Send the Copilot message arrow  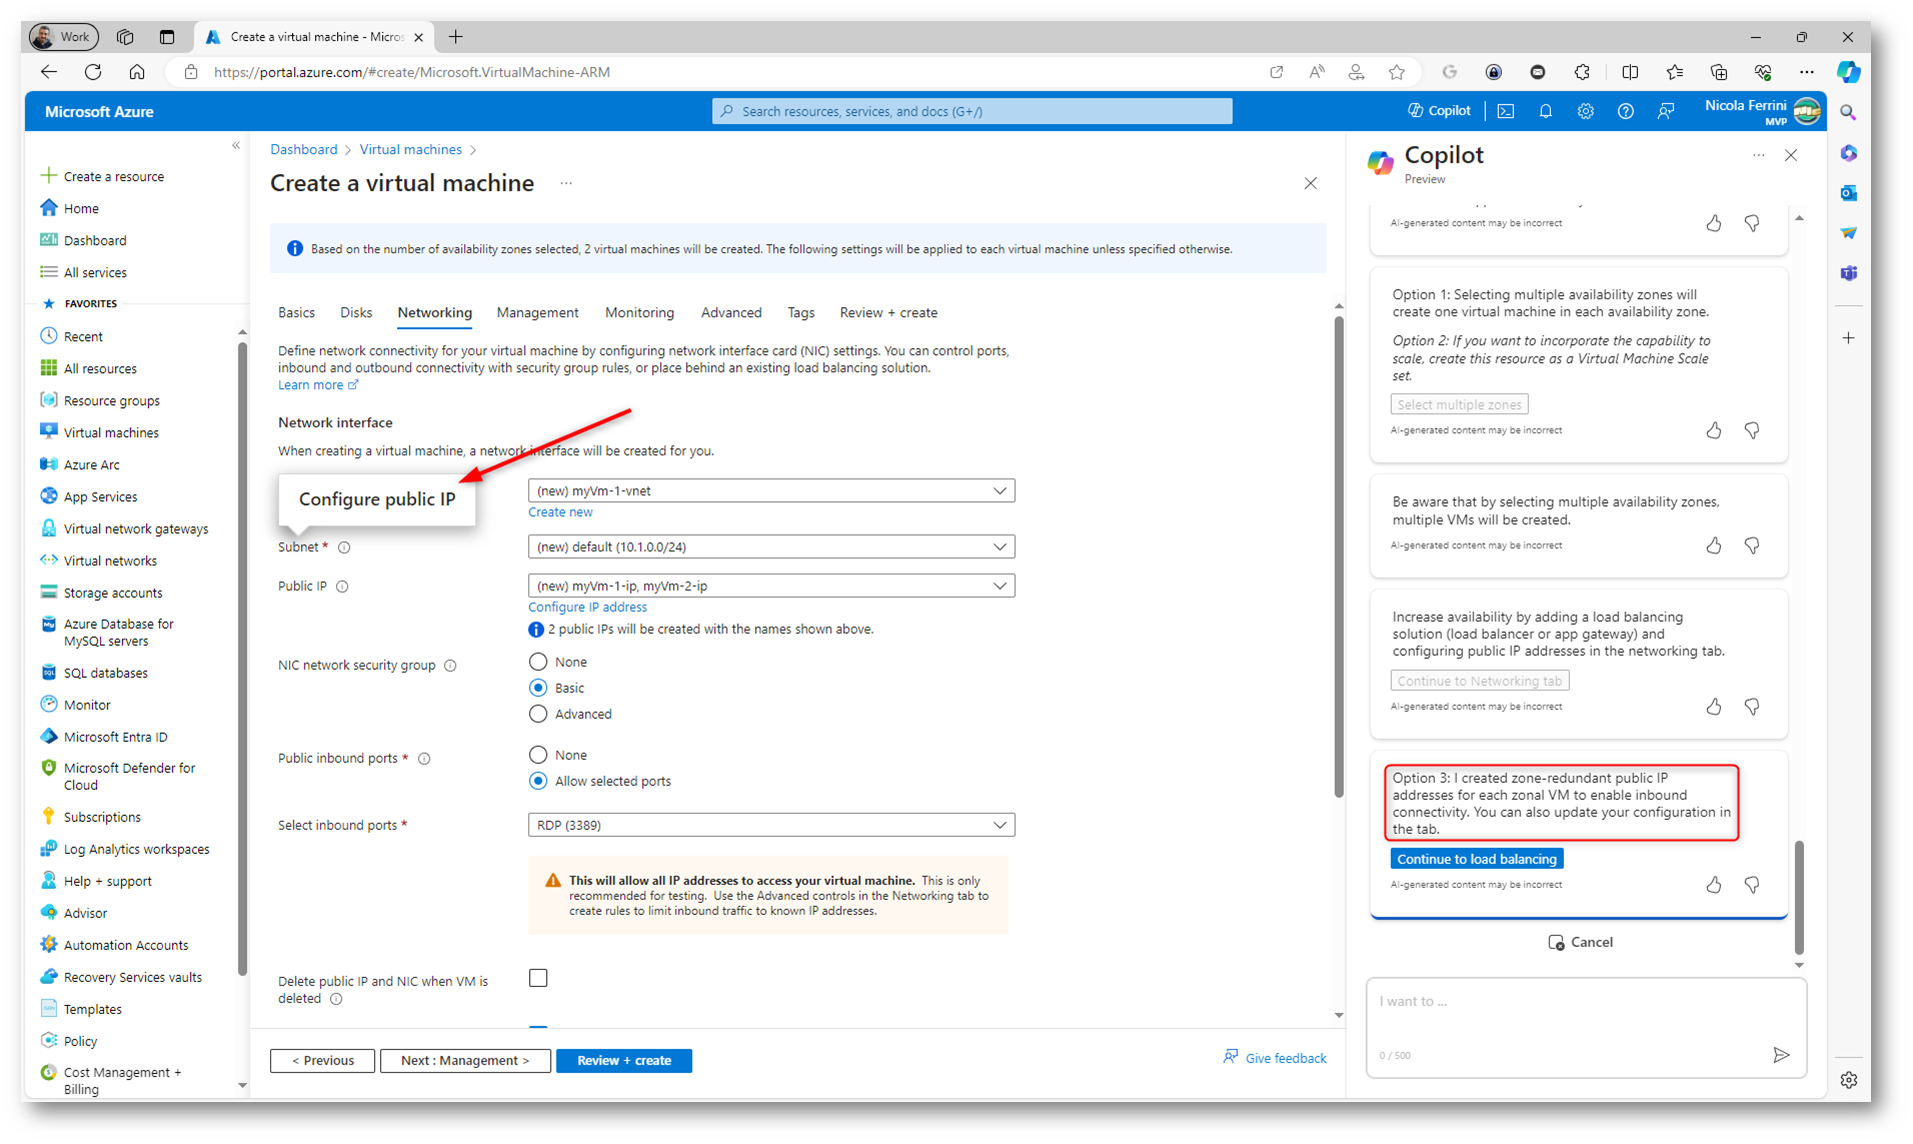1780,1054
